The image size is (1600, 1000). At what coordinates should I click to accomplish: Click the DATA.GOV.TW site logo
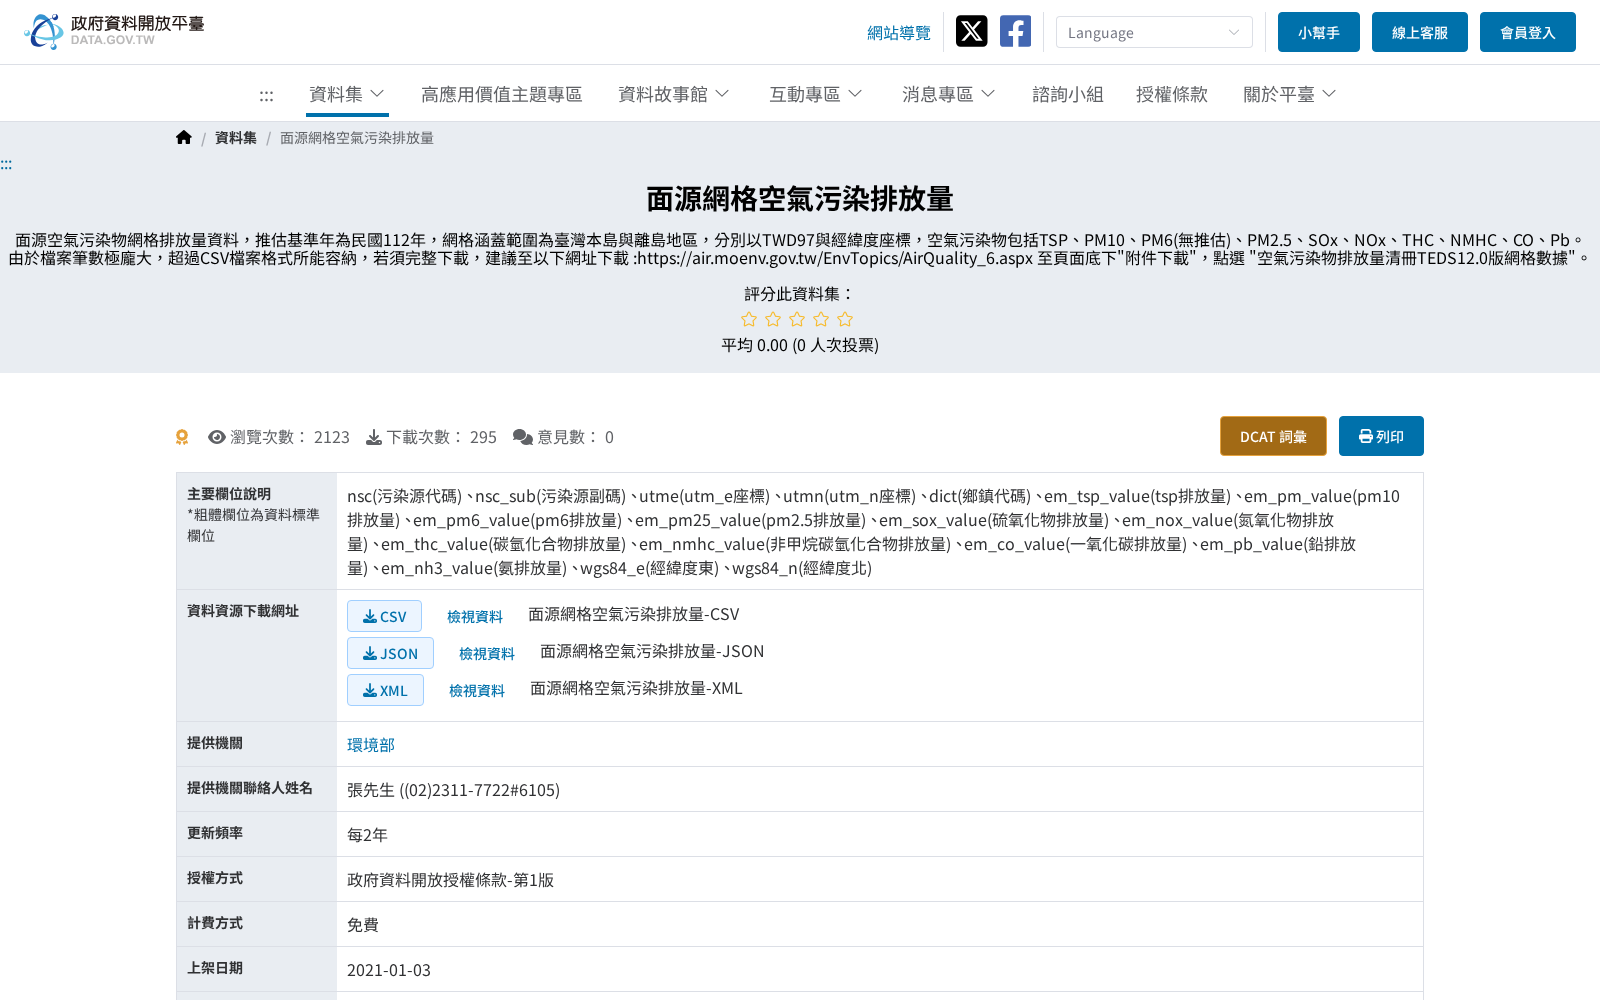coord(114,31)
